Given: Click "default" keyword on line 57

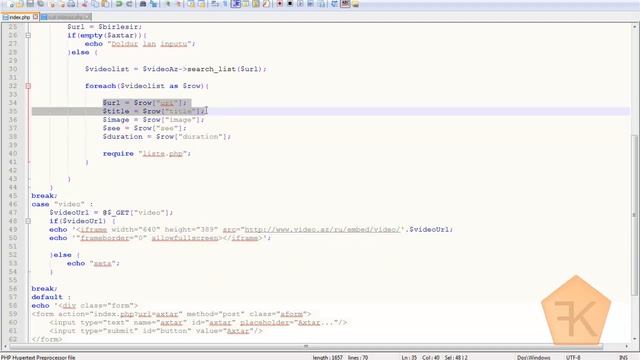Looking at the screenshot, I should tap(47, 297).
